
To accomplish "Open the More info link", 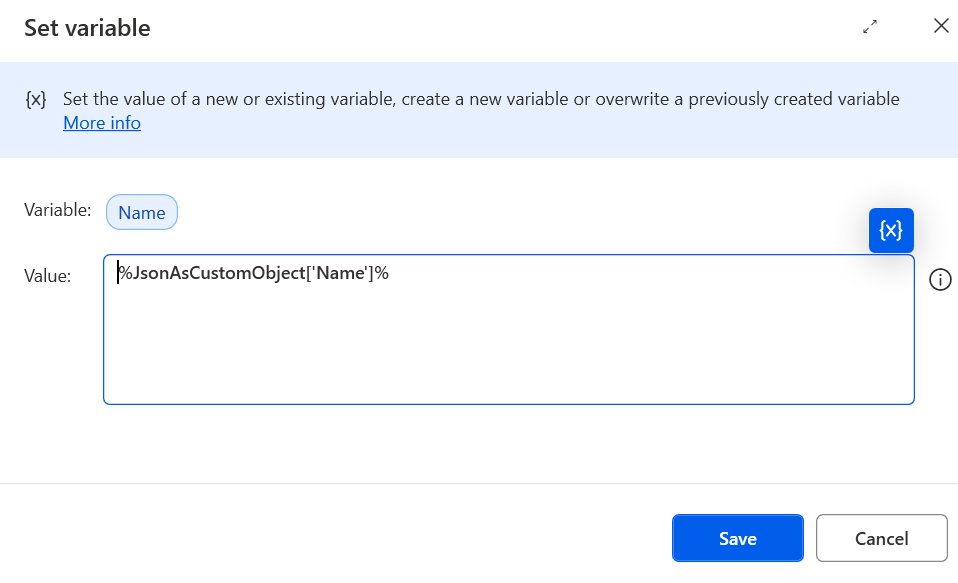I will point(102,123).
